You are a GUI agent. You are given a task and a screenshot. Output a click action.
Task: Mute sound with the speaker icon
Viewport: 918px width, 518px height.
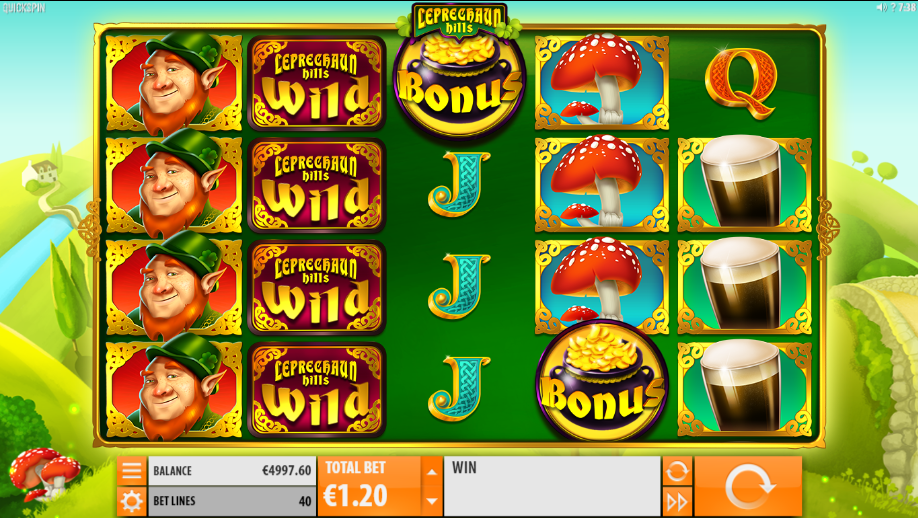click(x=881, y=7)
